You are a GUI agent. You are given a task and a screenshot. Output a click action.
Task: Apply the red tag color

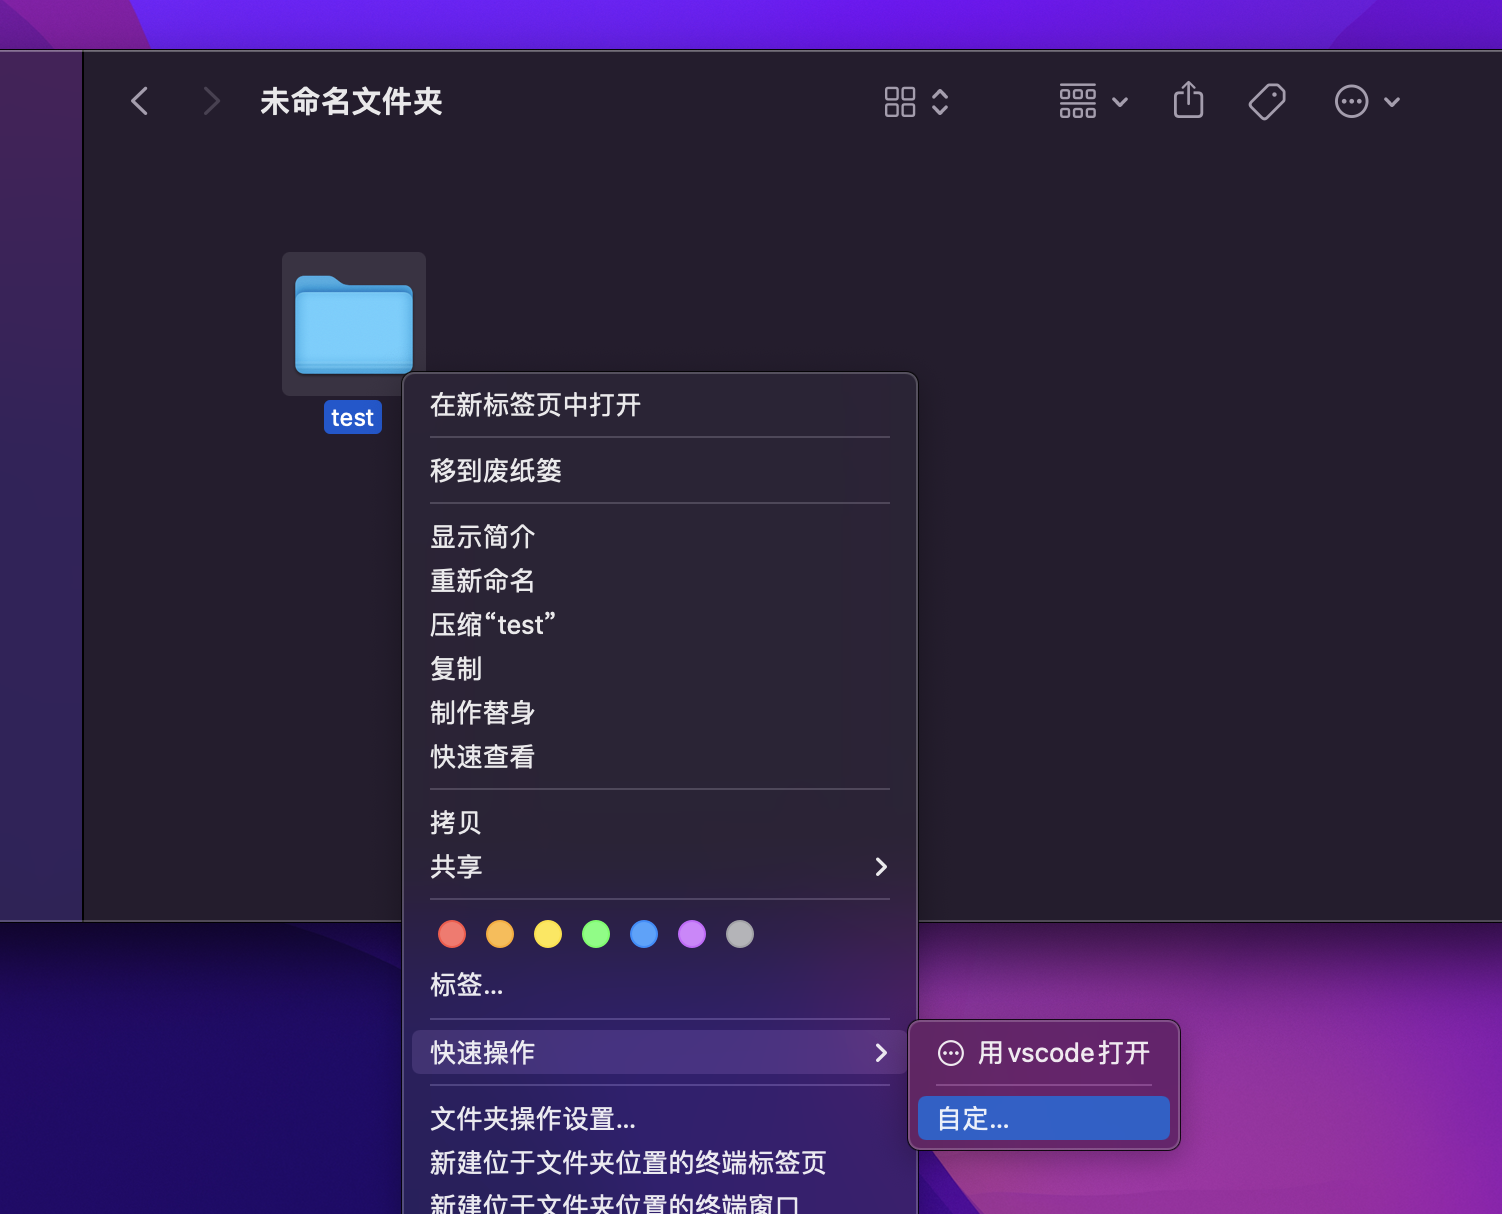point(452,934)
